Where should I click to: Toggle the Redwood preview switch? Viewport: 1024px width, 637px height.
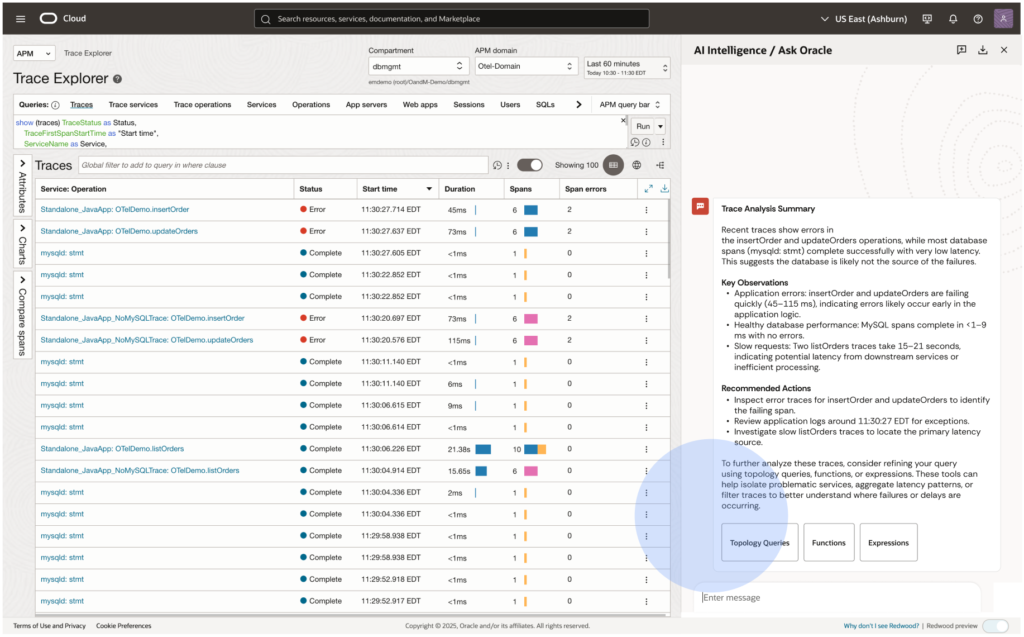[x=994, y=626]
